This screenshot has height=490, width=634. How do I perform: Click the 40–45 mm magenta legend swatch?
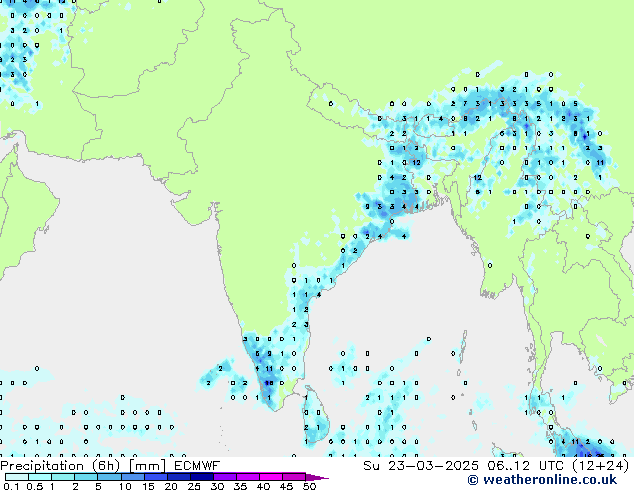coord(271,477)
